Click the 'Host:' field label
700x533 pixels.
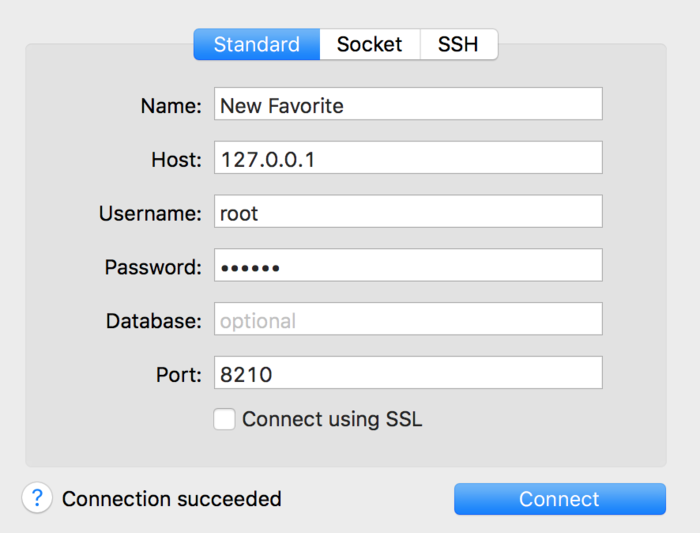(176, 159)
